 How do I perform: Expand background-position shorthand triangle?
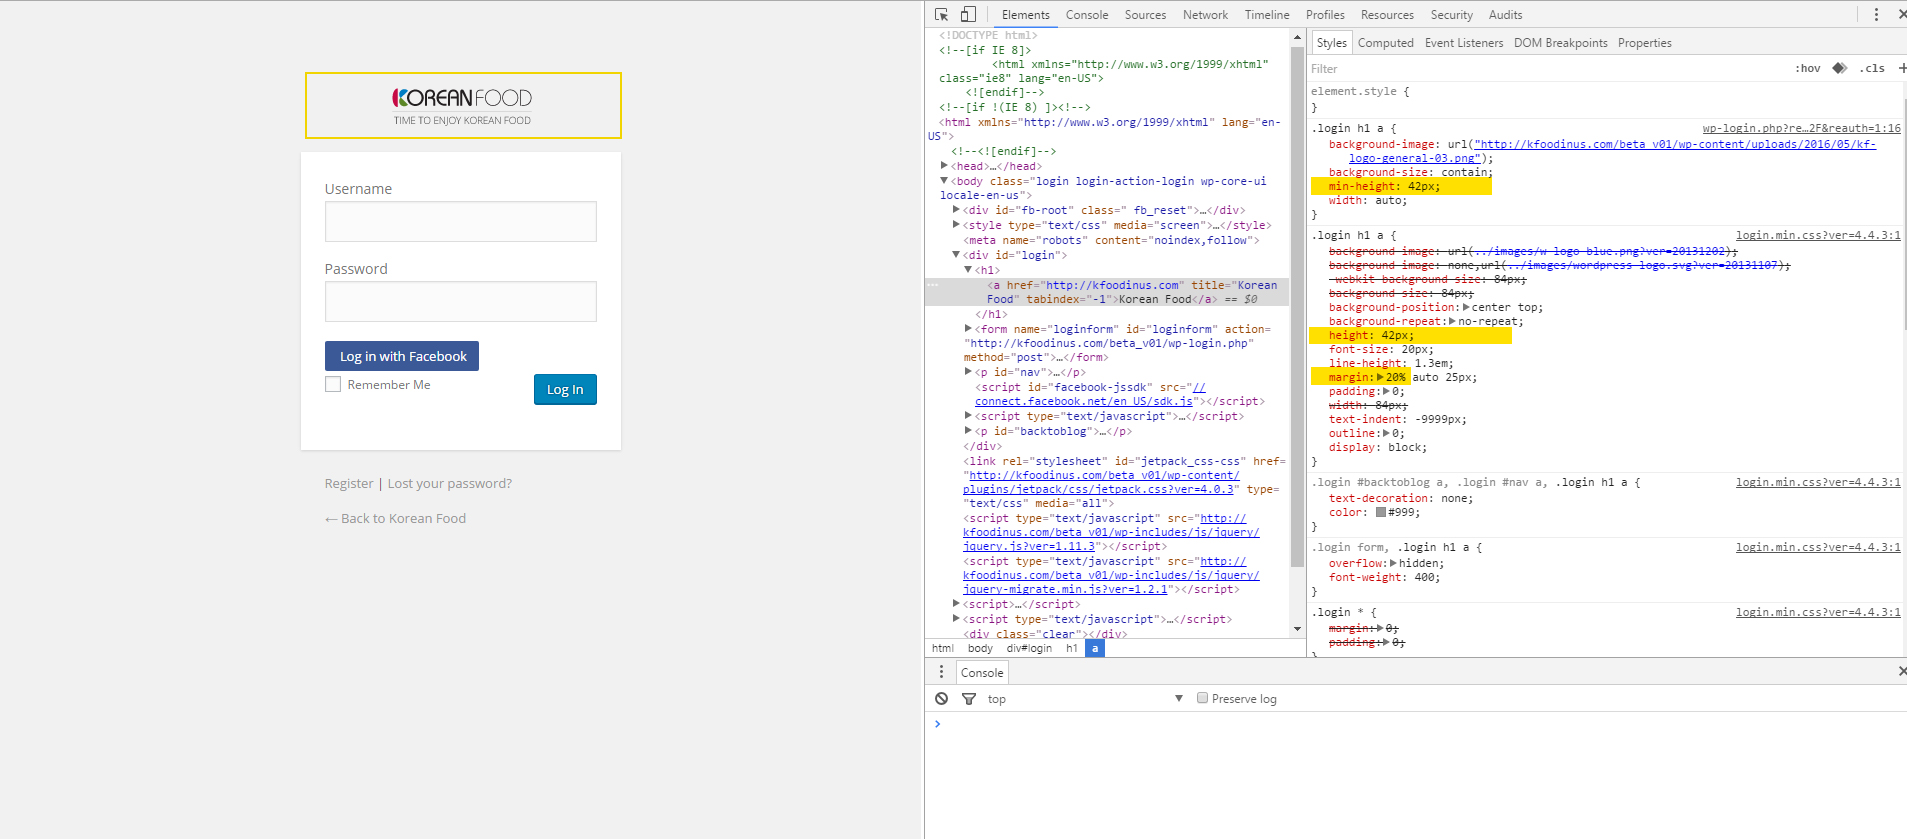[x=1466, y=307]
